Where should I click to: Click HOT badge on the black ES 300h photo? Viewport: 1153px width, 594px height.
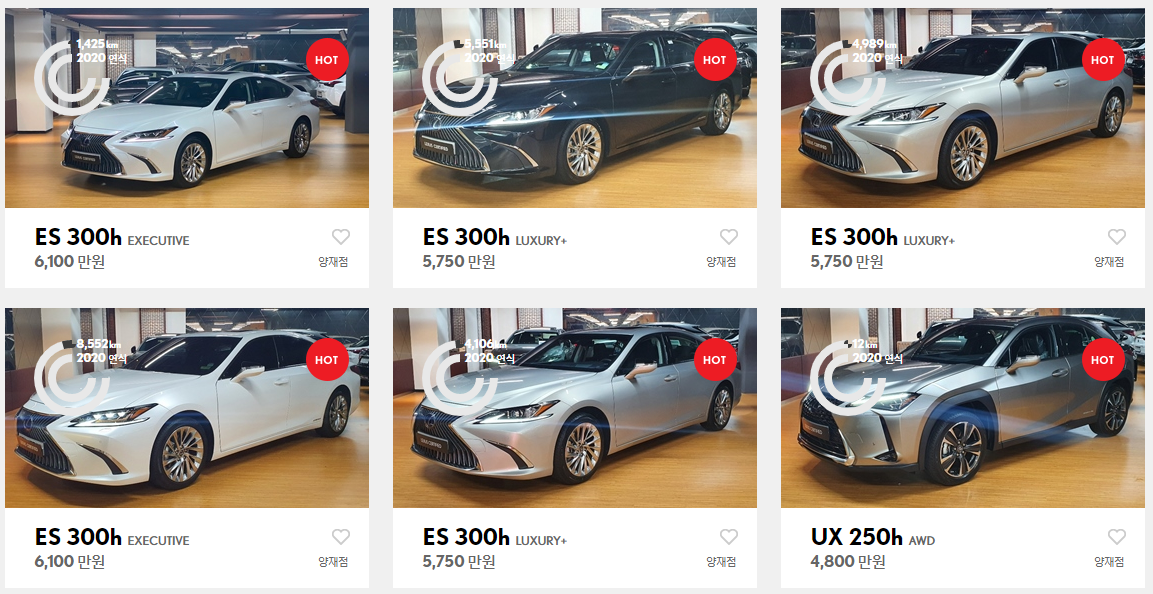pos(715,60)
